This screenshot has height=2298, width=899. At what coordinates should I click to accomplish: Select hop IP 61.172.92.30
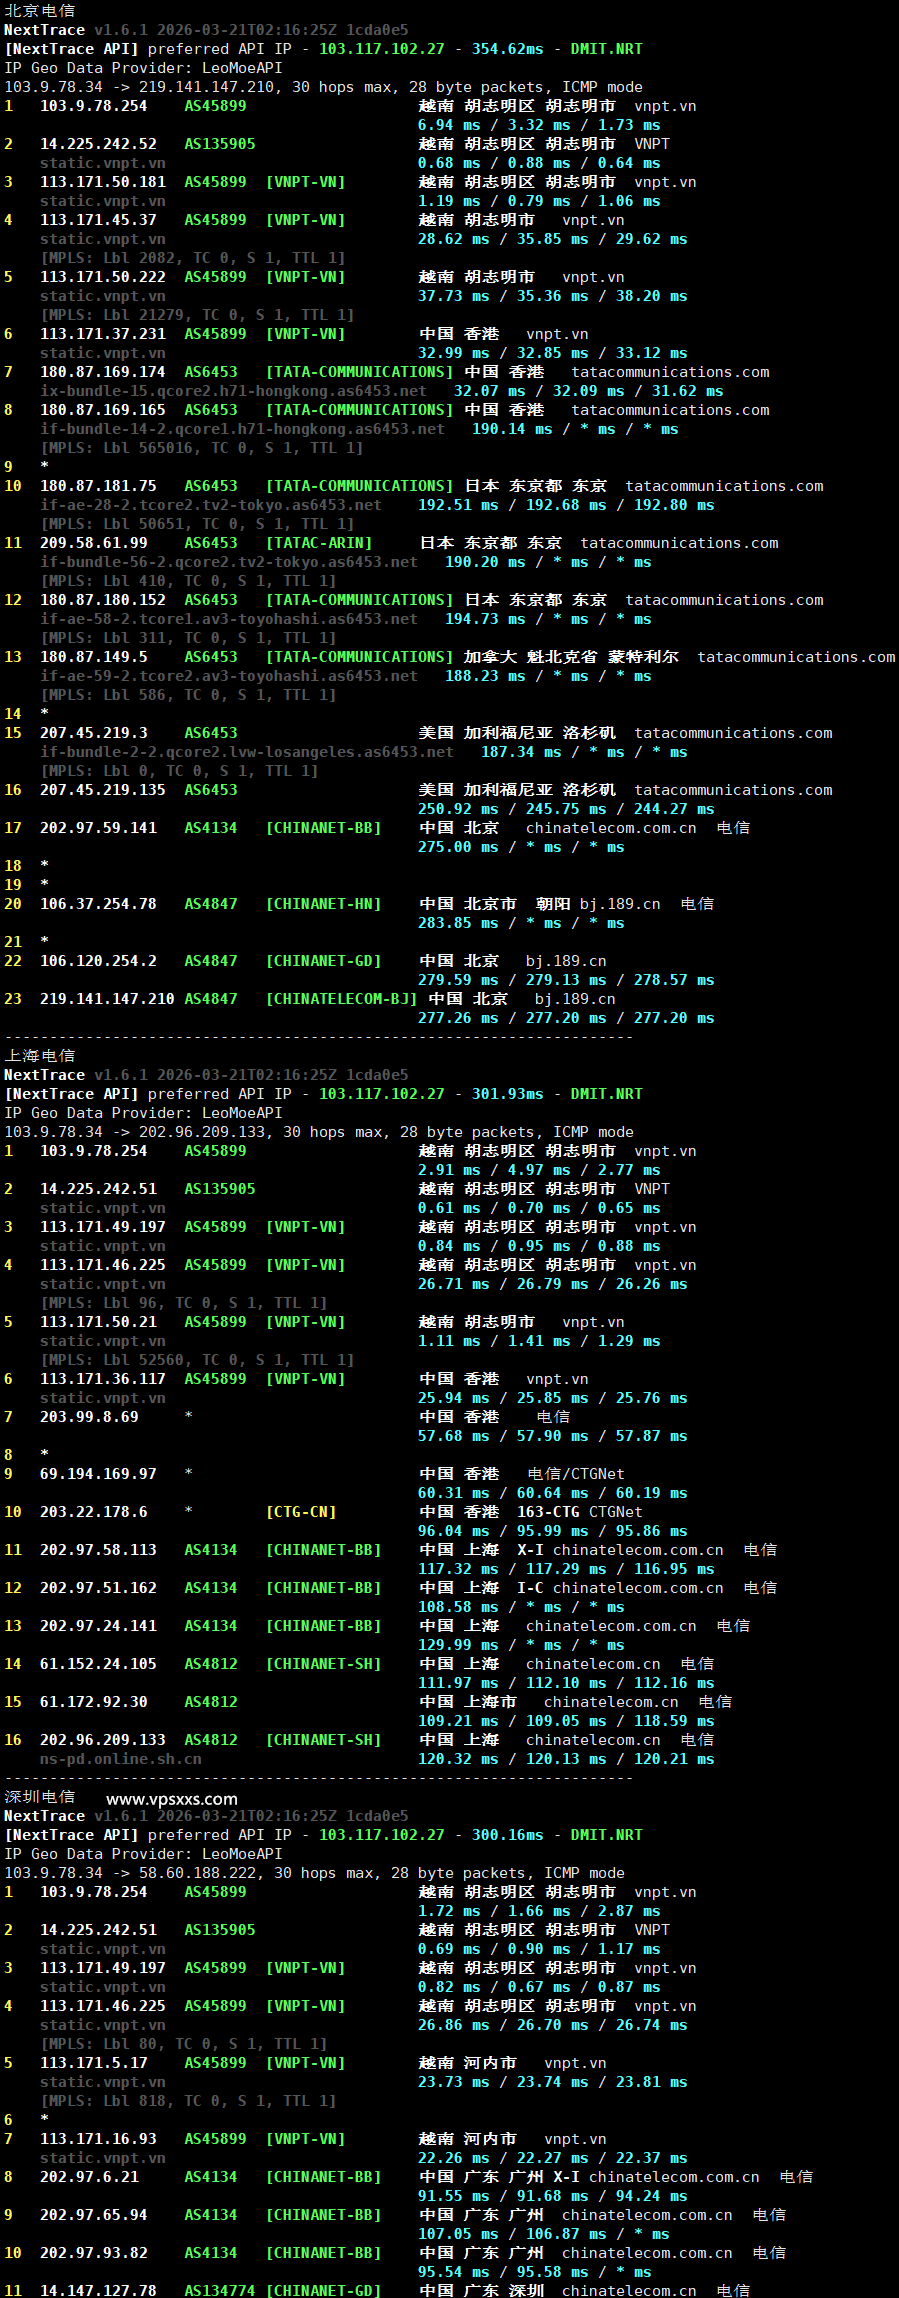[94, 1702]
